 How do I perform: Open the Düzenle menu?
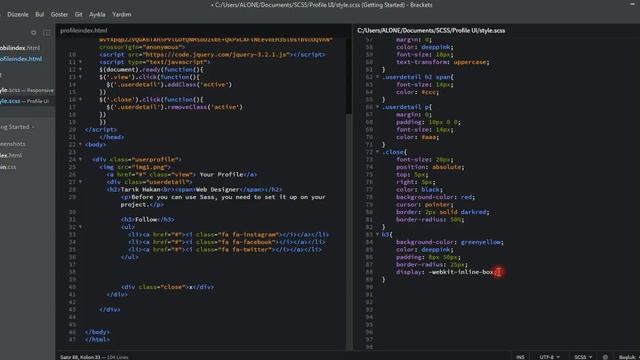point(18,14)
